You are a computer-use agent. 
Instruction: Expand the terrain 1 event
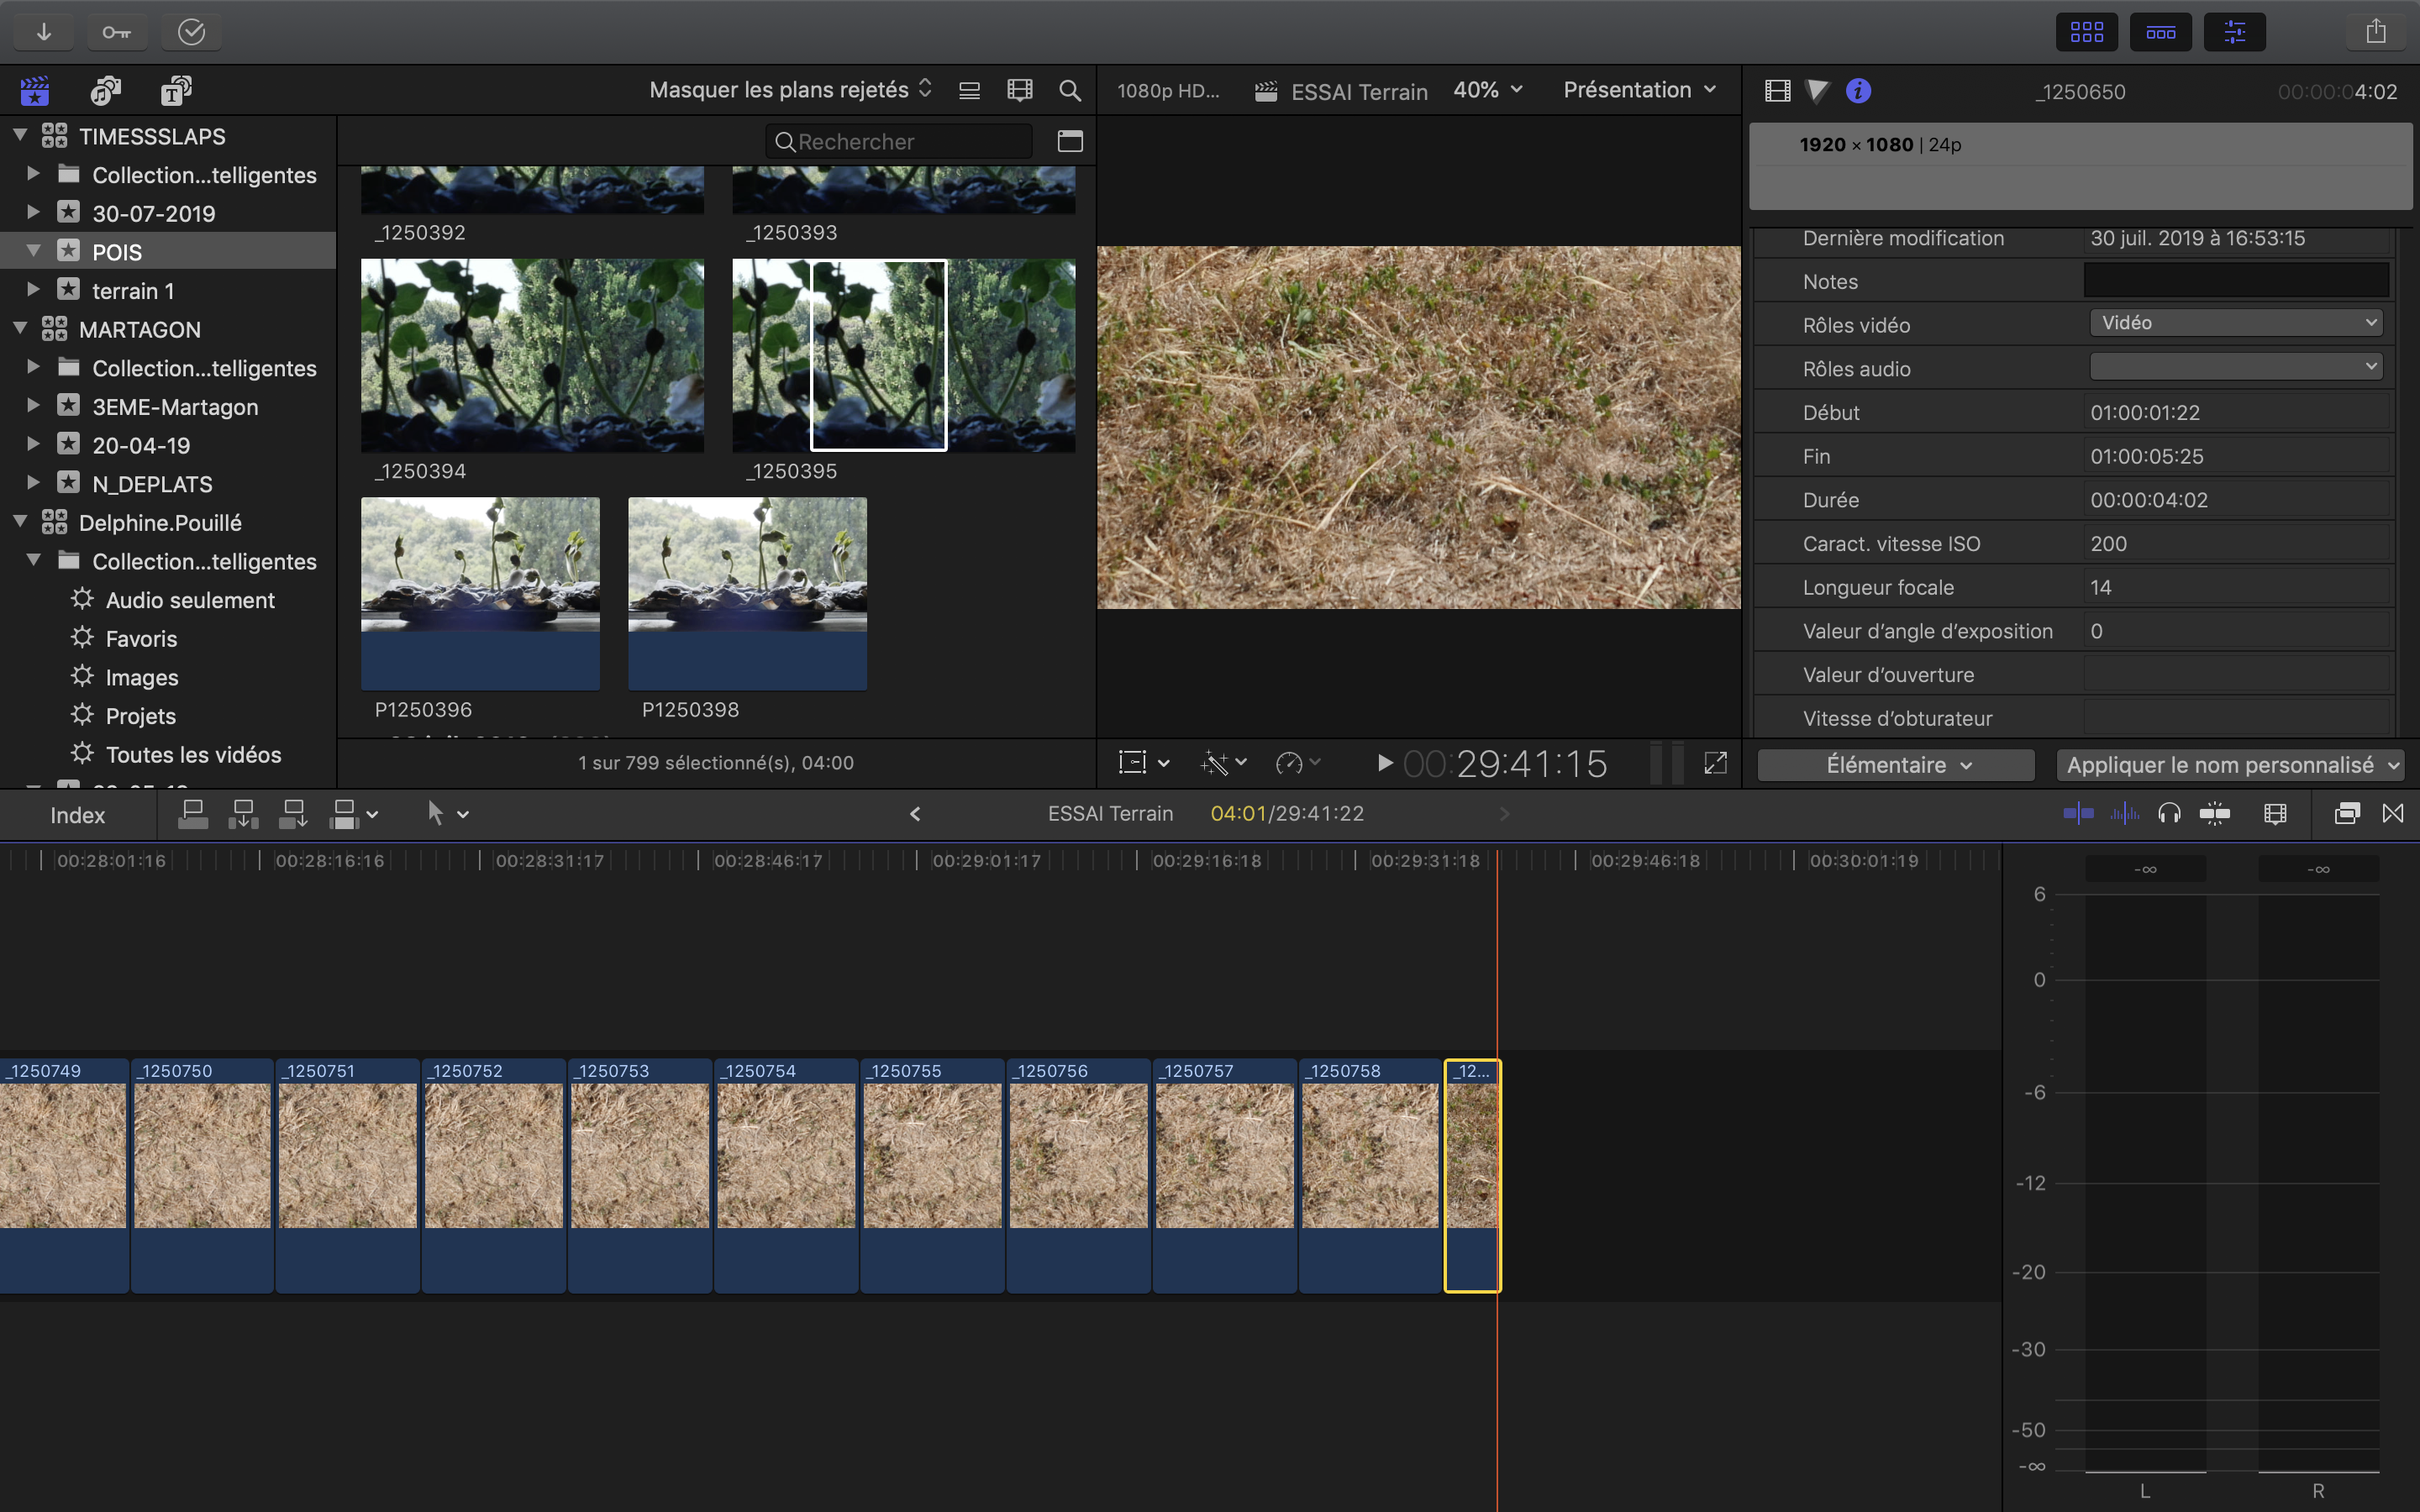point(33,290)
